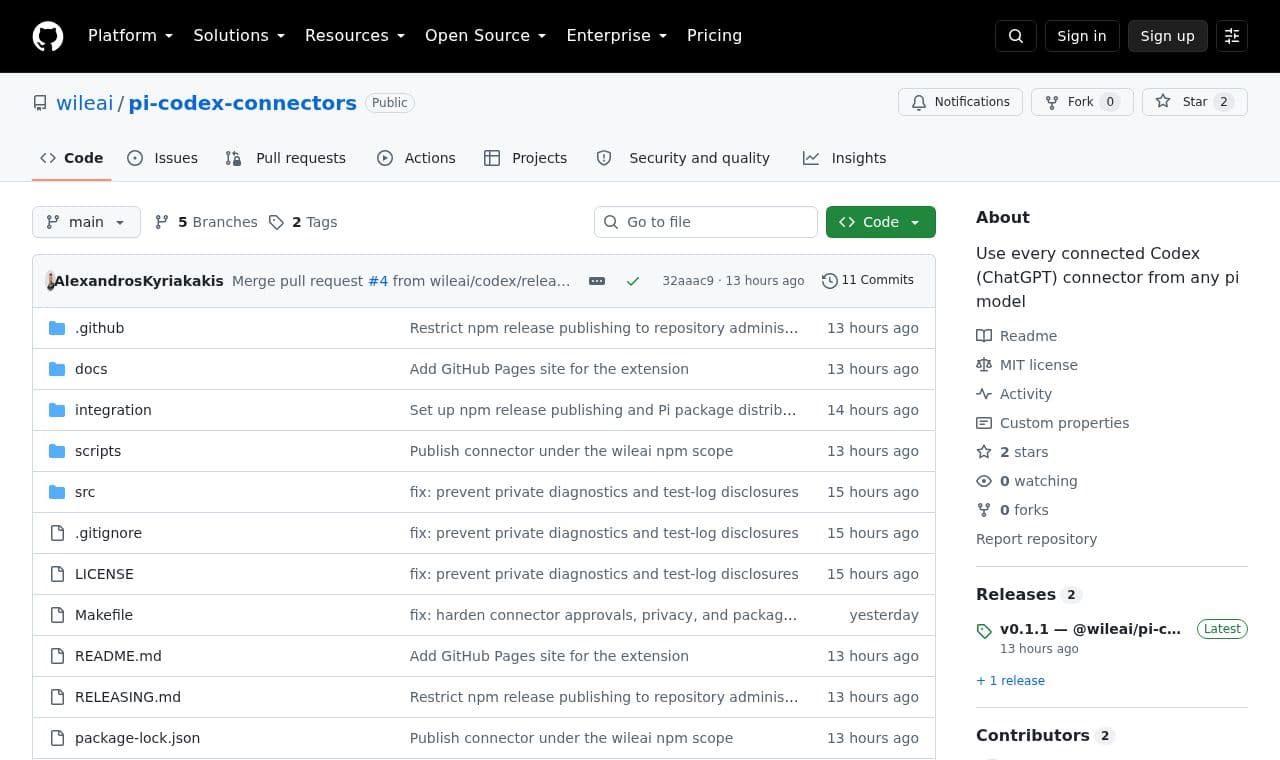Expand the green Code dropdown
Screen dimensions: 1280x760
(881, 222)
